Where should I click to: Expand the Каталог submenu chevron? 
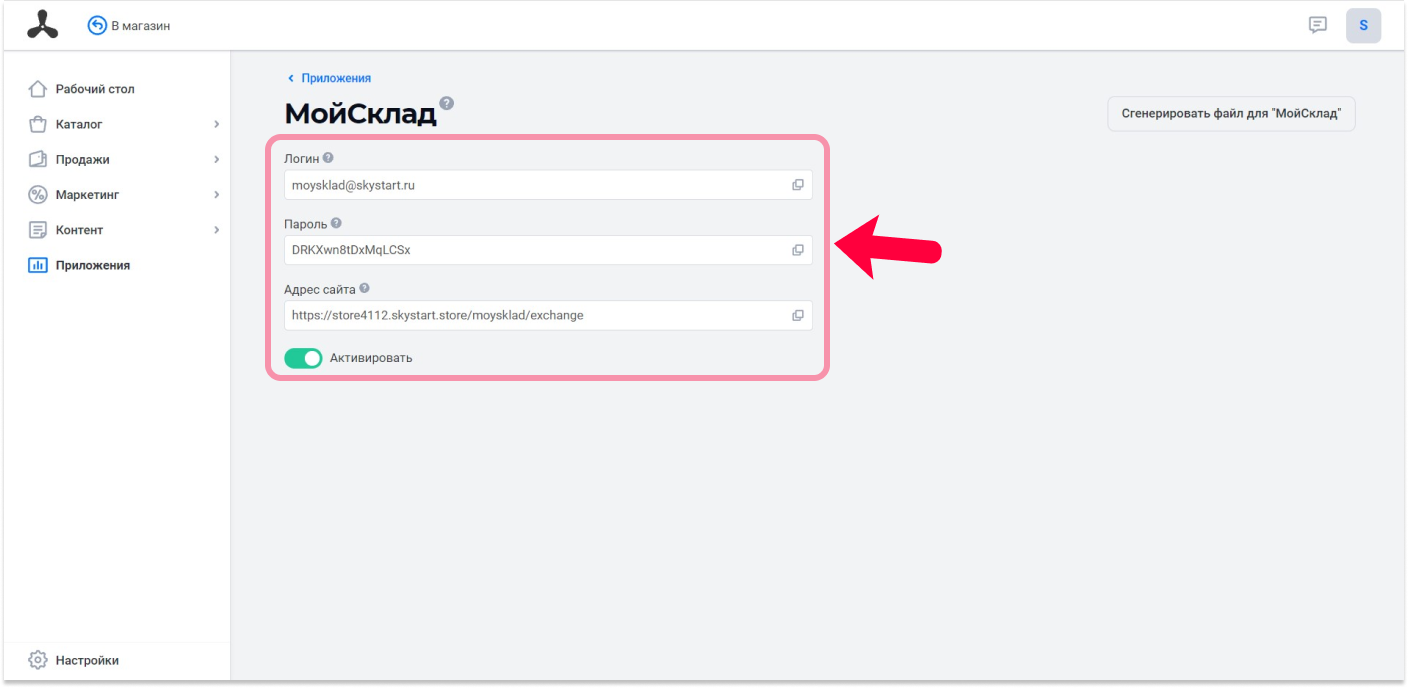pos(217,125)
